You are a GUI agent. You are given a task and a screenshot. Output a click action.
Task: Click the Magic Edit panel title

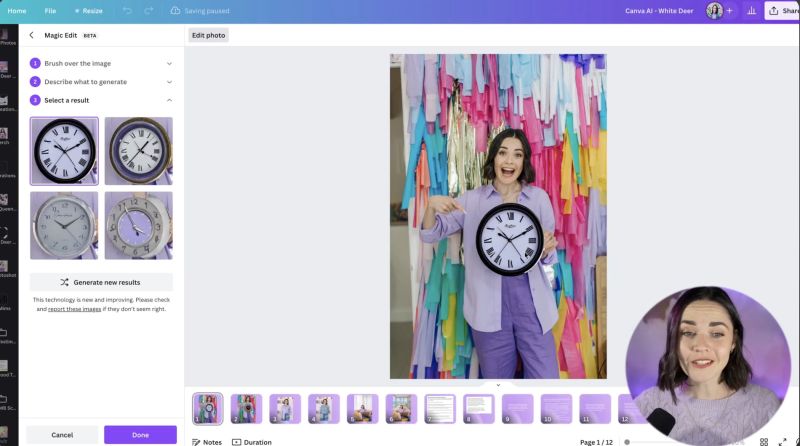pos(61,35)
